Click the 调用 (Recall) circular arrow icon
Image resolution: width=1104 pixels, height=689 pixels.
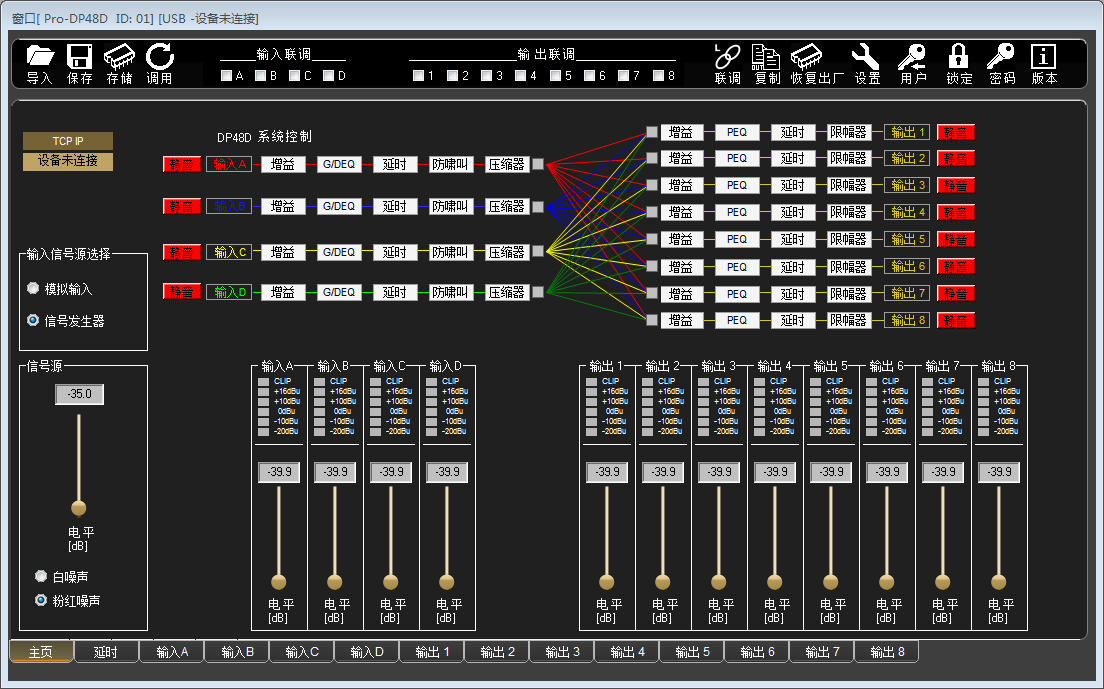pyautogui.click(x=159, y=56)
